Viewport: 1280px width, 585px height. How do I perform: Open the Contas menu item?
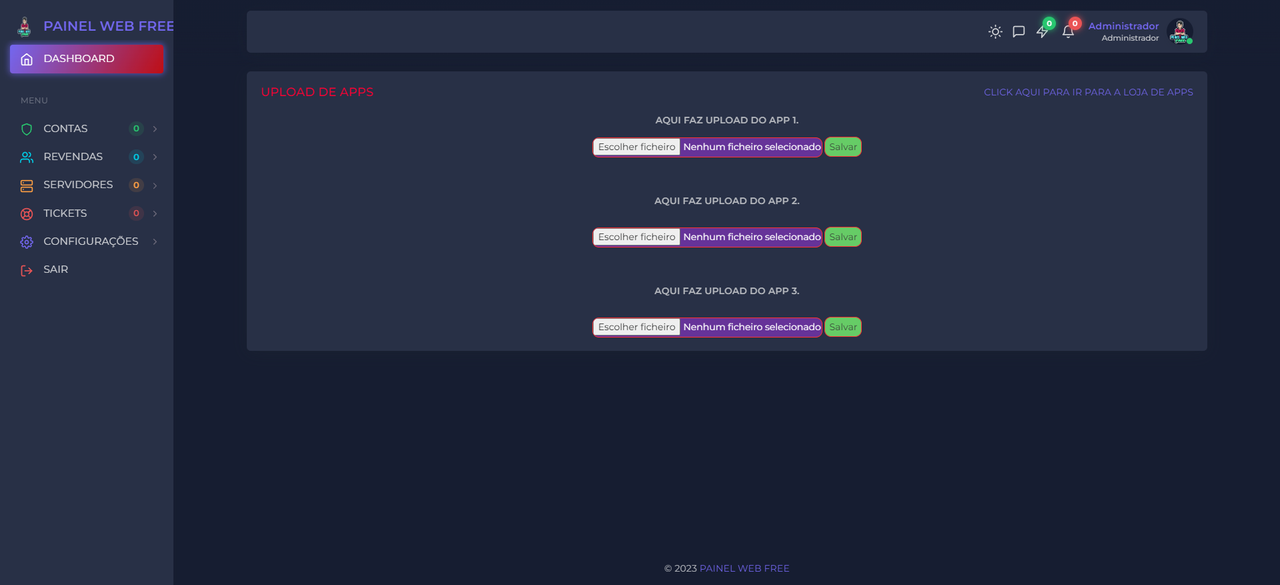tap(87, 129)
